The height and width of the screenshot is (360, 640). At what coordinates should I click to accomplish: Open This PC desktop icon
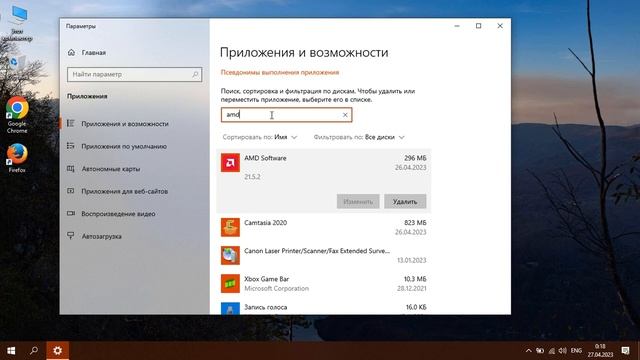[17, 24]
